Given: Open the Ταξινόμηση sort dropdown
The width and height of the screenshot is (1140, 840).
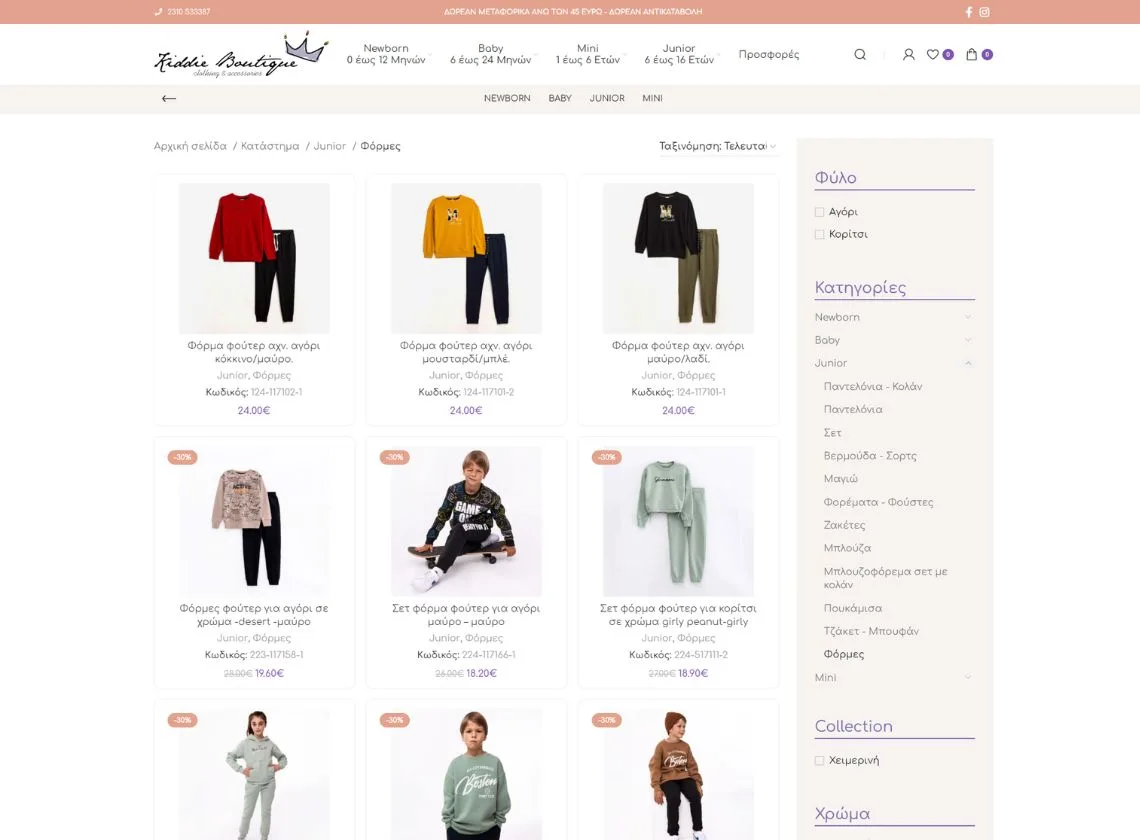Looking at the screenshot, I should [x=718, y=146].
